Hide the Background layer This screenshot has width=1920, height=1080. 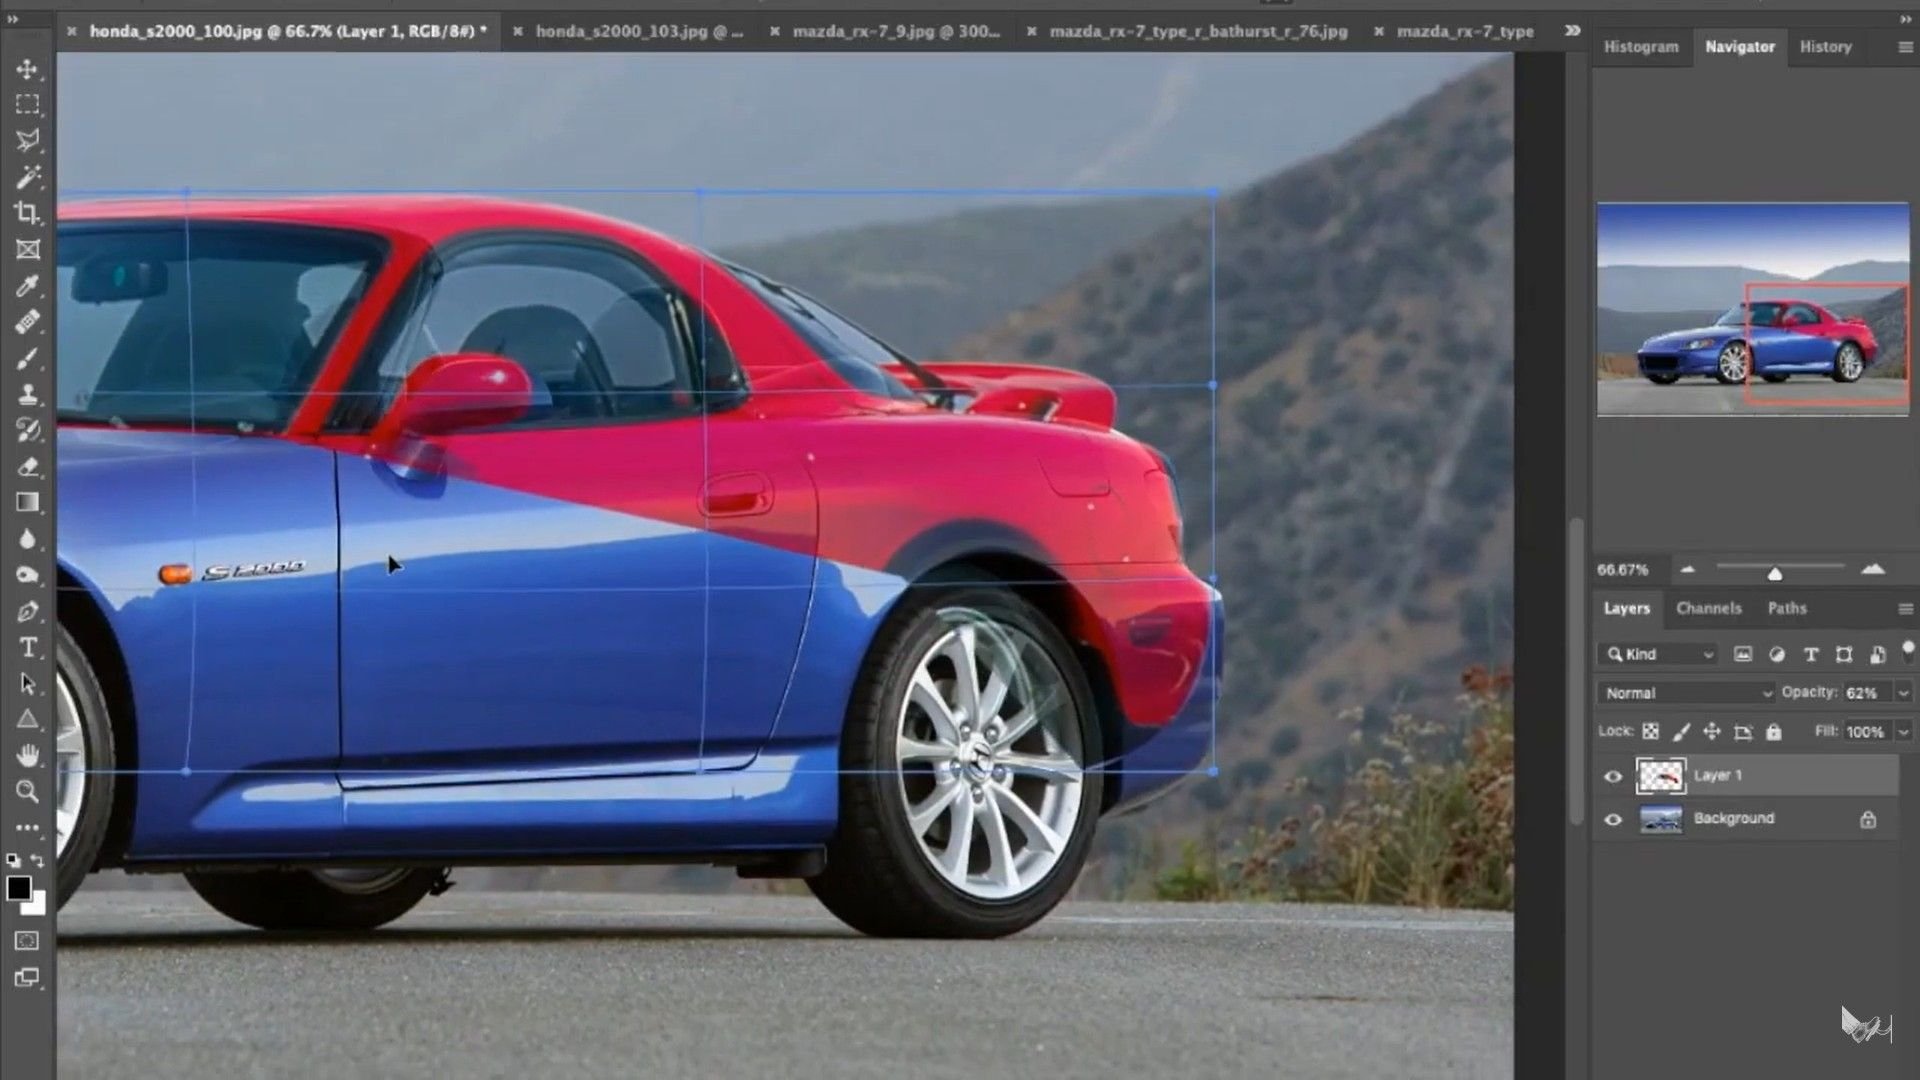pyautogui.click(x=1614, y=819)
